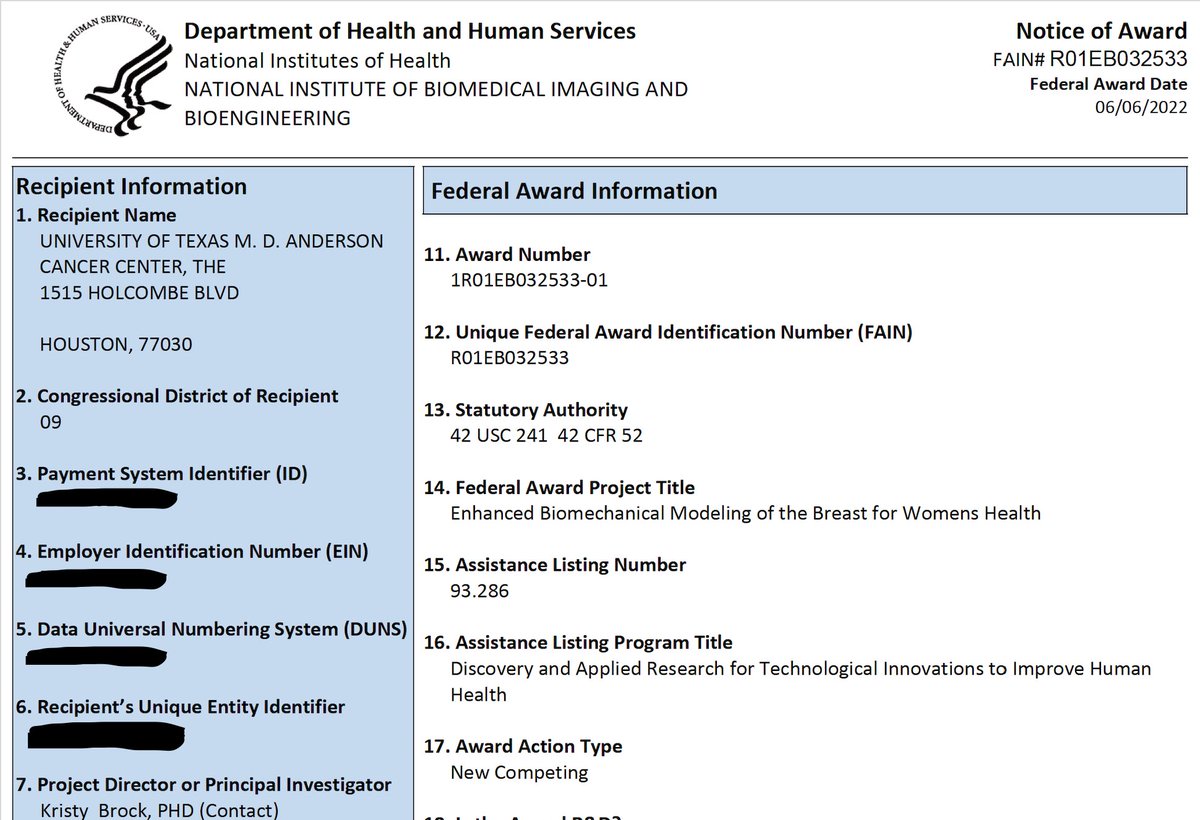
Task: Click the listing number '93.286'
Action: click(480, 591)
